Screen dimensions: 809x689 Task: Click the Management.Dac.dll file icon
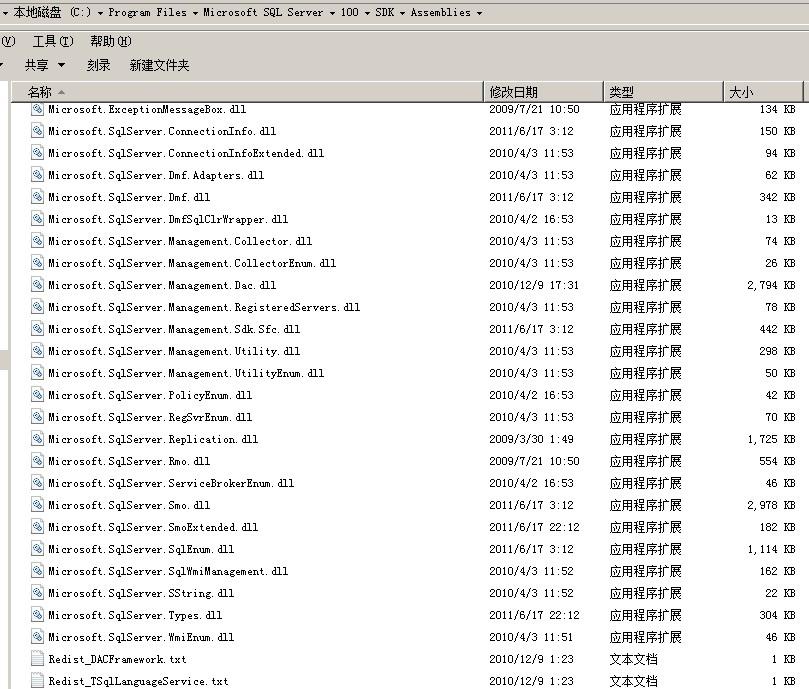pos(37,285)
